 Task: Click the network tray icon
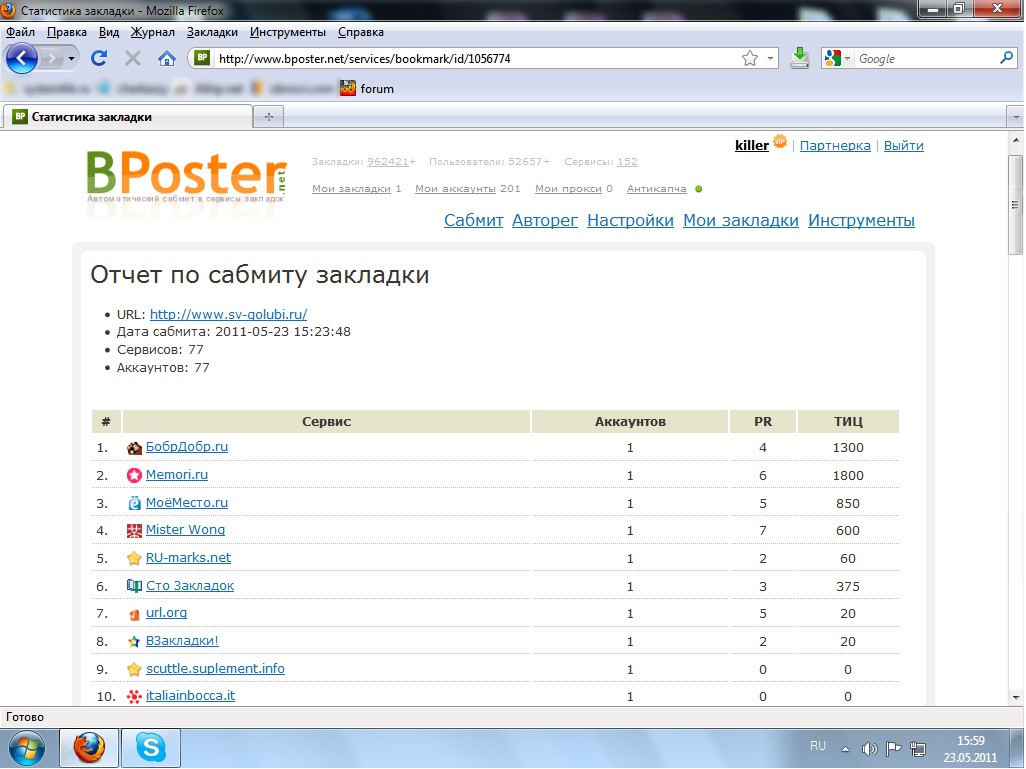(x=918, y=749)
